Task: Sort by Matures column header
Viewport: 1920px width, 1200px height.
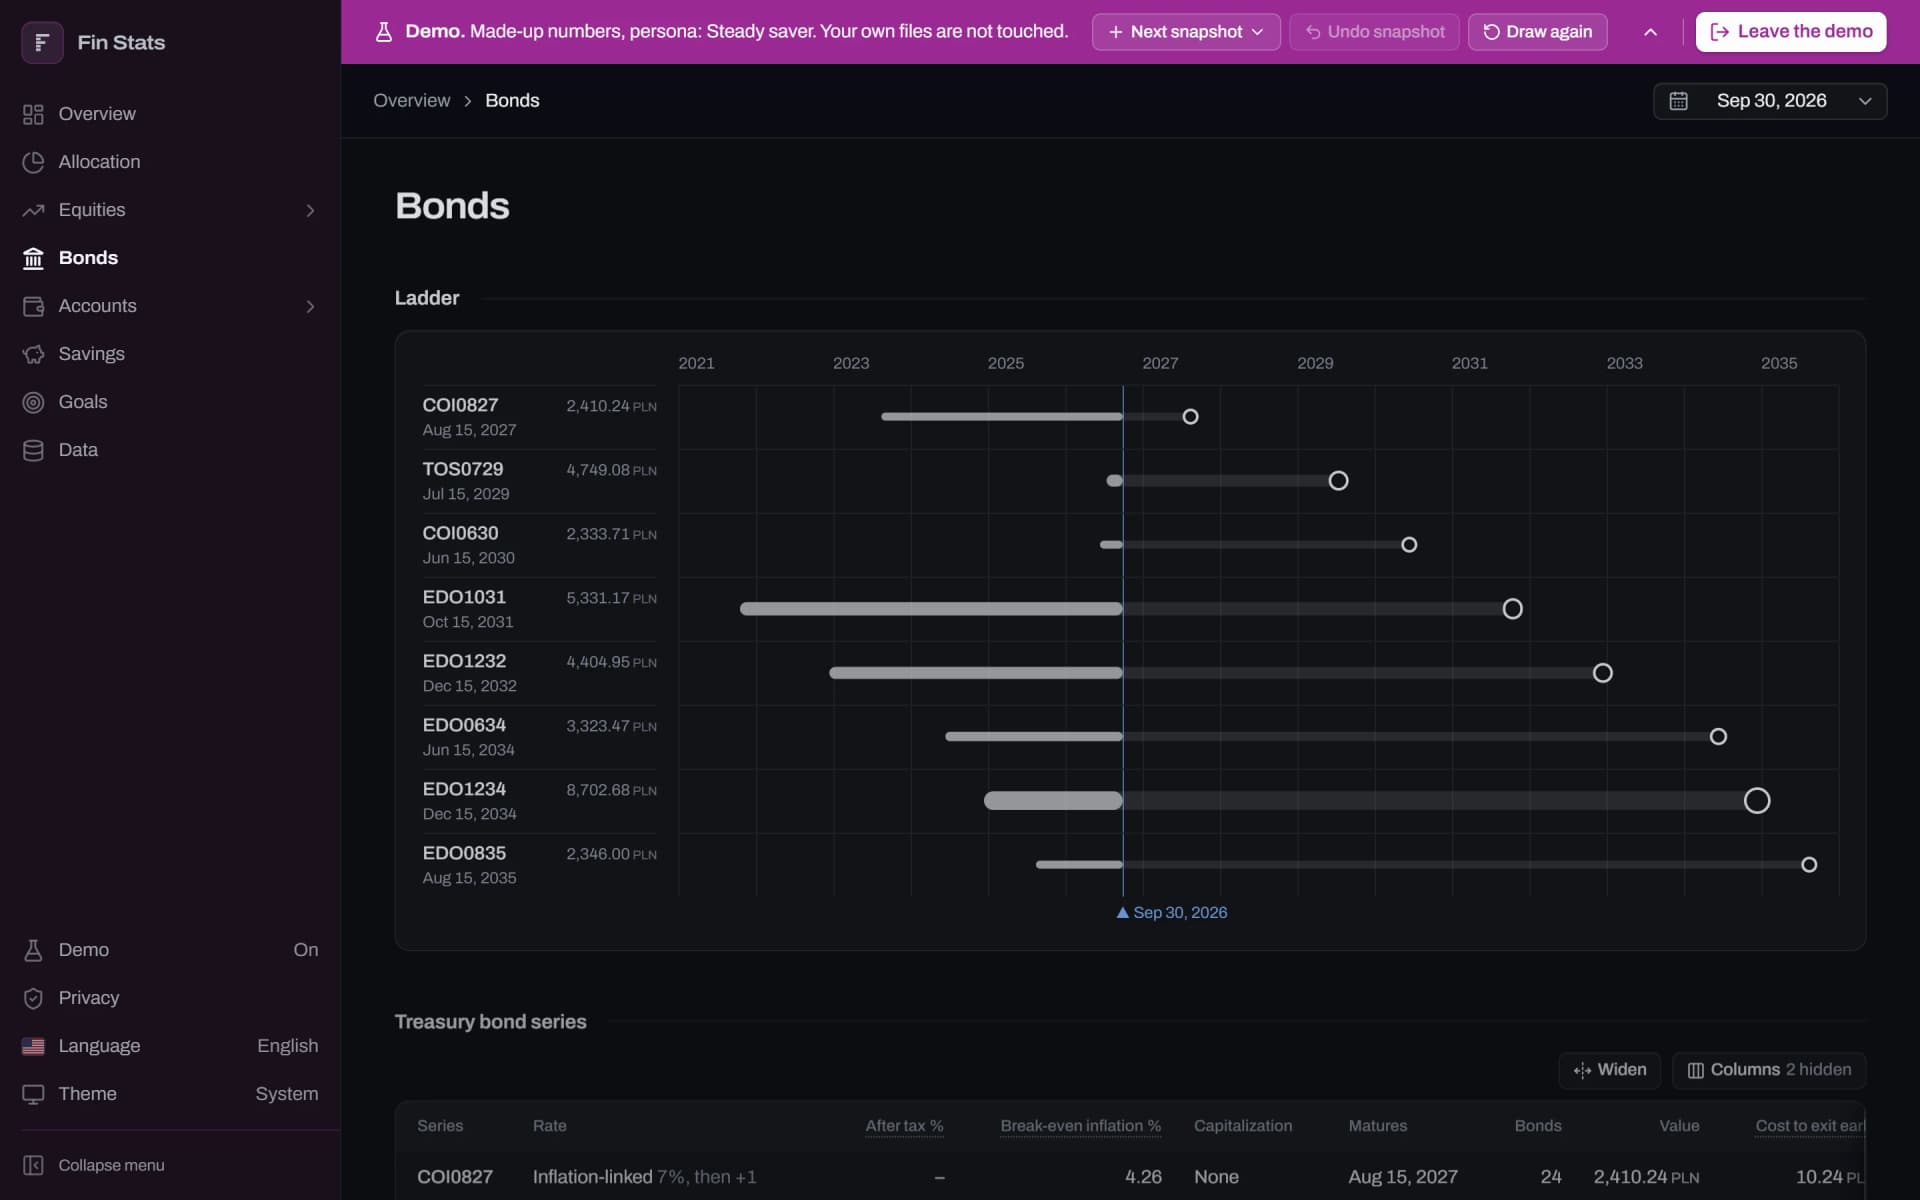Action: [x=1377, y=1126]
